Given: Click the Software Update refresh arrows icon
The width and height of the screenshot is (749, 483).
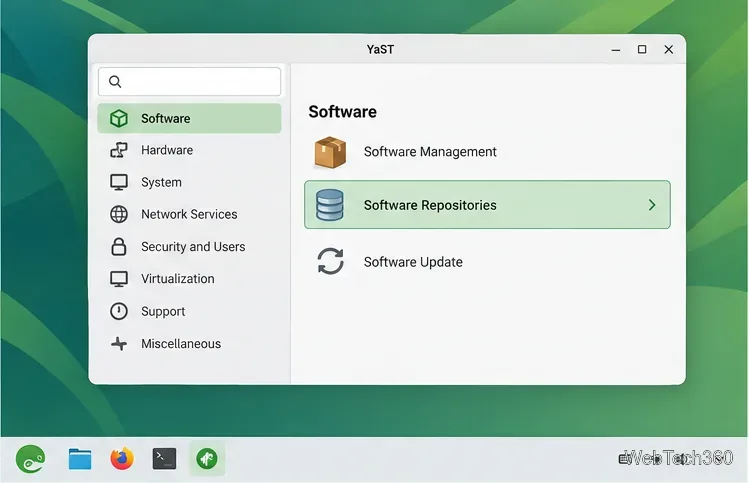Looking at the screenshot, I should [x=330, y=261].
